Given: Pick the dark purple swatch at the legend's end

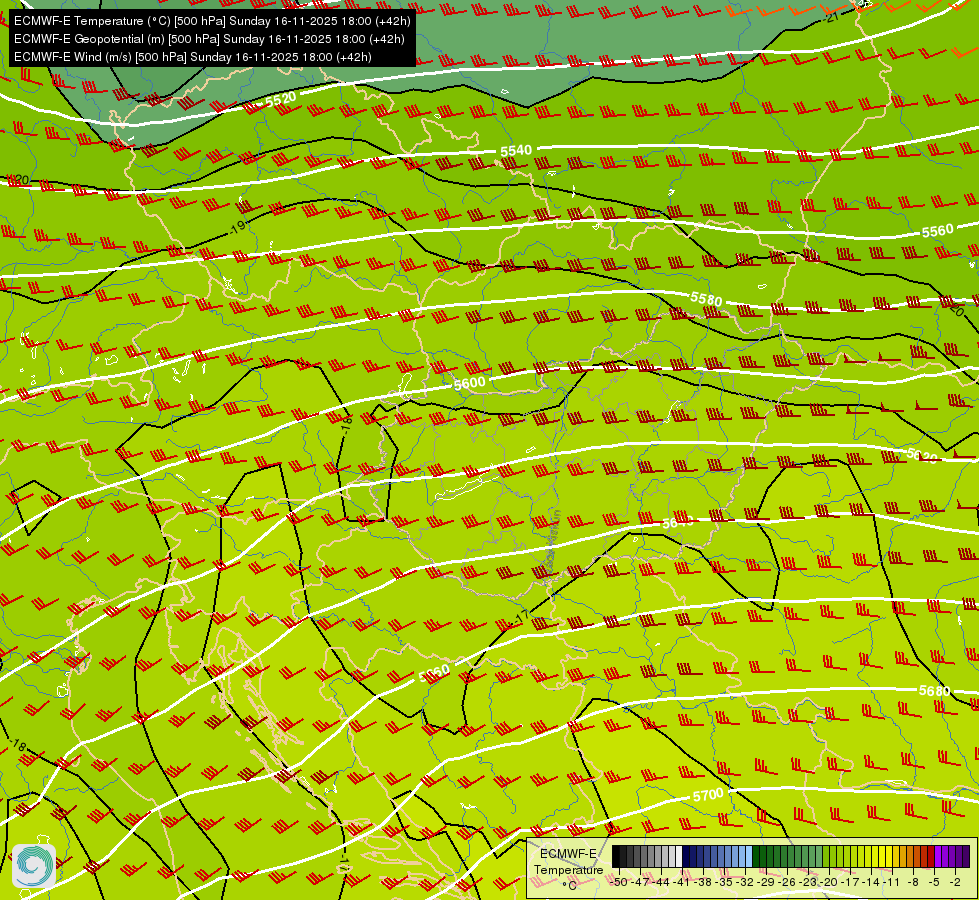Looking at the screenshot, I should click(966, 856).
